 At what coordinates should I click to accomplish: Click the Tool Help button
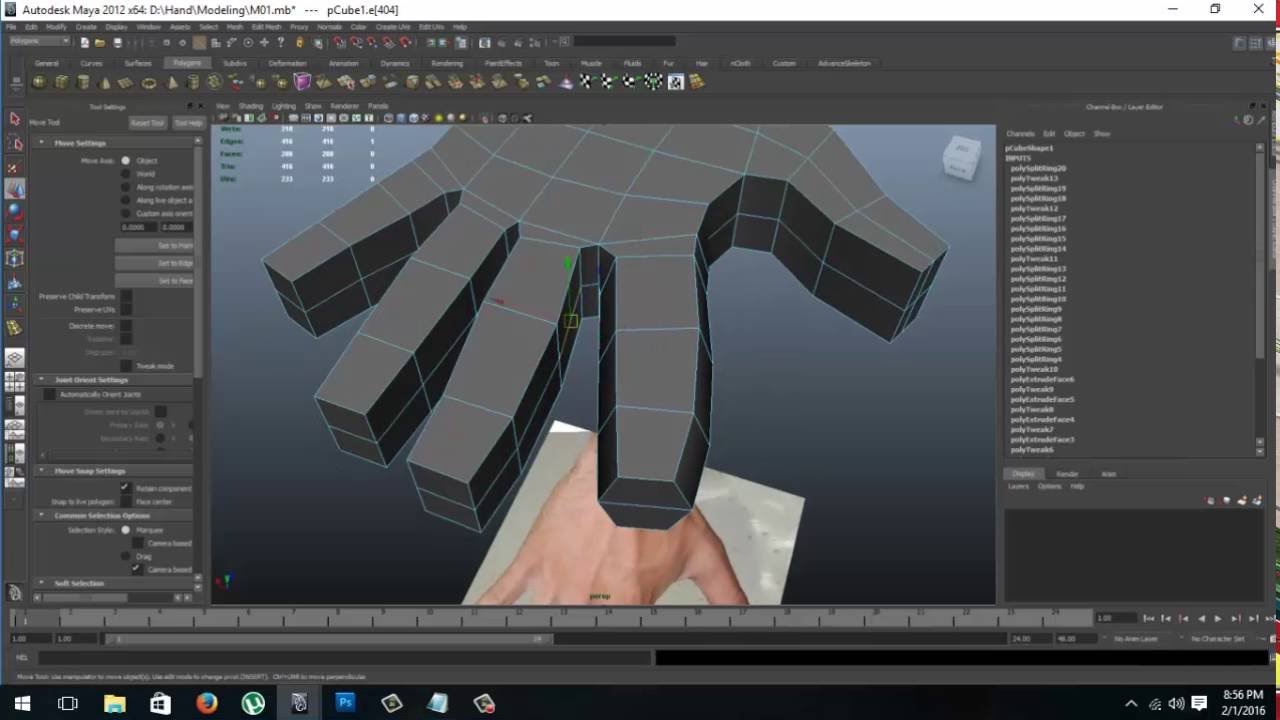188,123
